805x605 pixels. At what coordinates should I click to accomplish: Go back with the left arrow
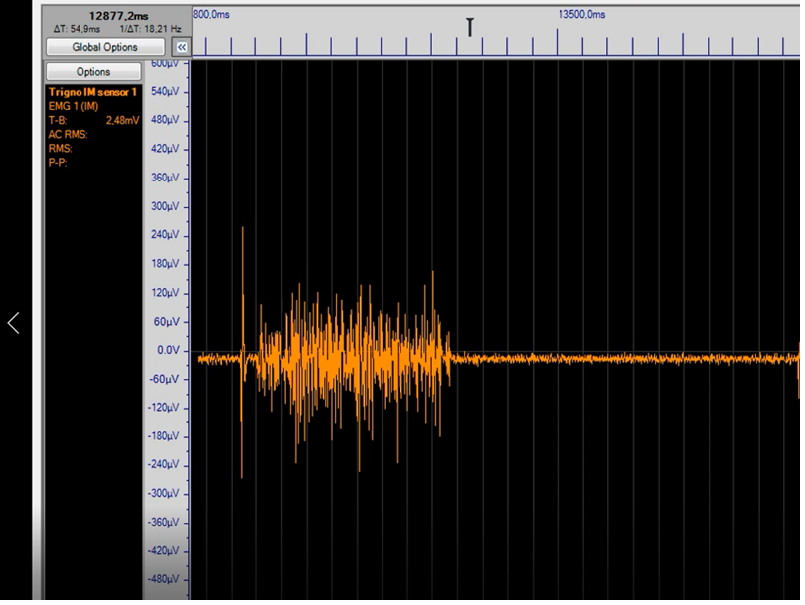coord(14,323)
